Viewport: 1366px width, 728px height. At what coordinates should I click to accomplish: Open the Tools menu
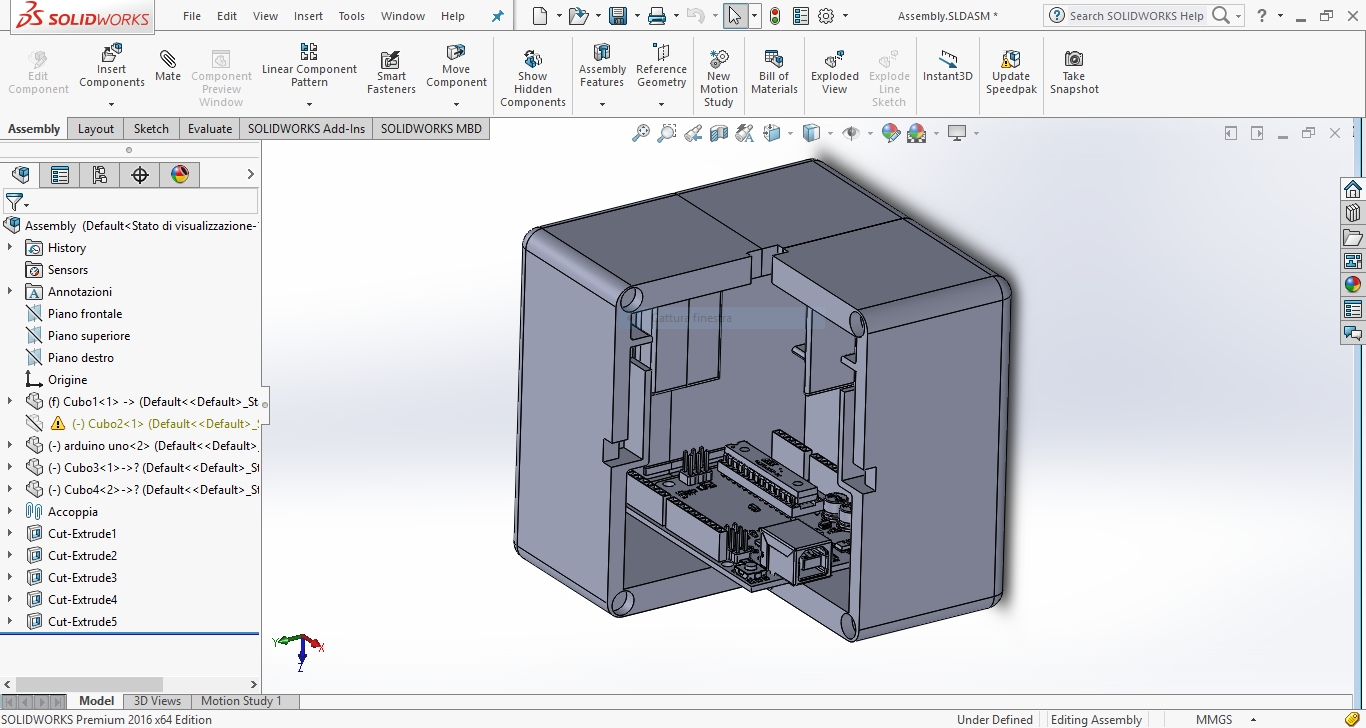pyautogui.click(x=351, y=16)
